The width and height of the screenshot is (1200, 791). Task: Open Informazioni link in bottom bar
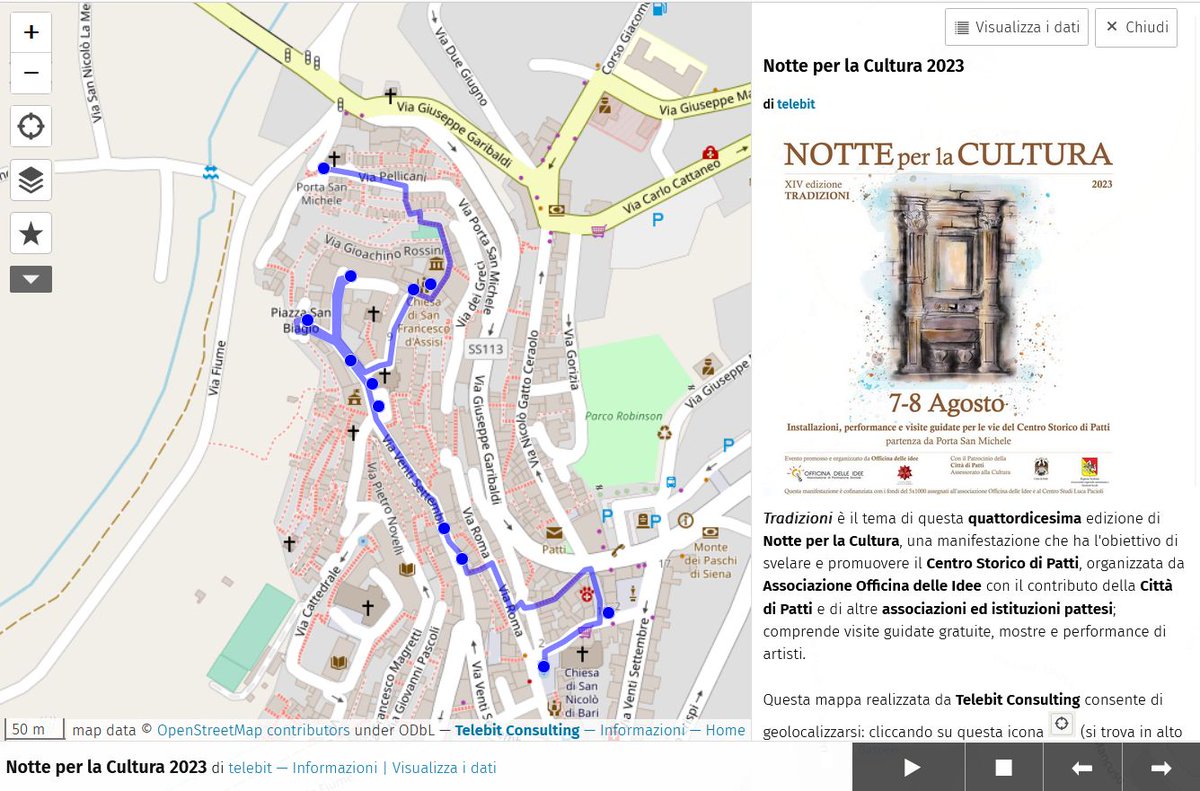(x=335, y=768)
